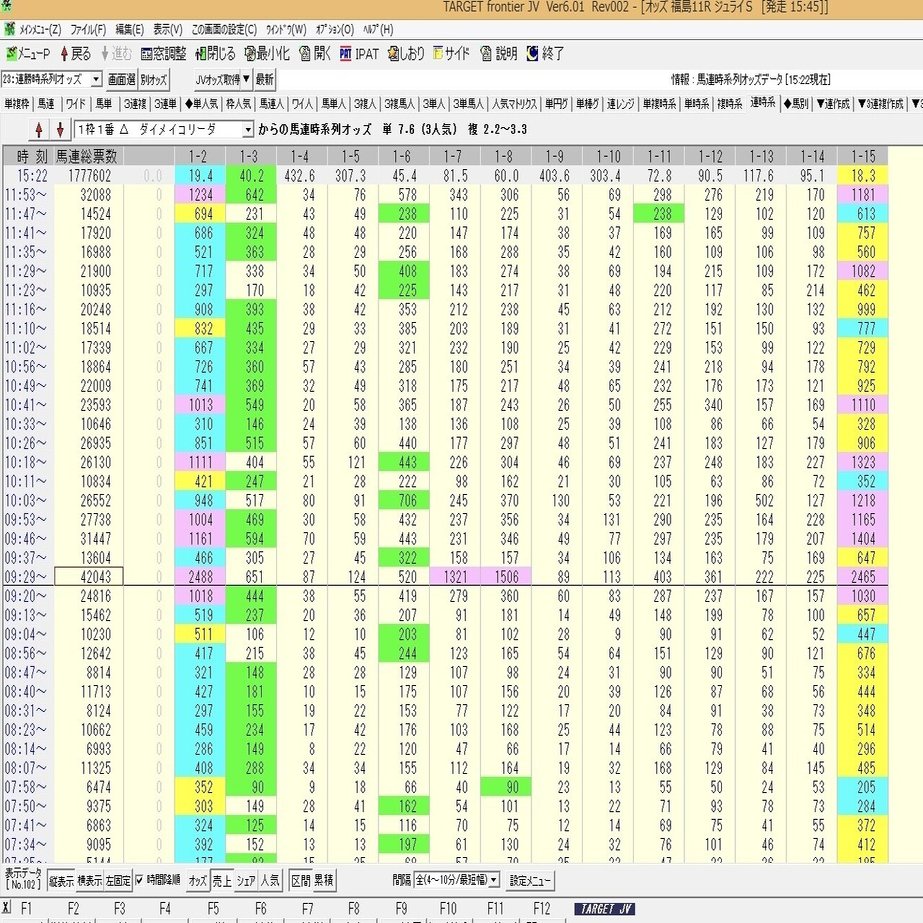Toggle the 時間降順 checkbox
This screenshot has height=923, width=923.
pyautogui.click(x=139, y=880)
